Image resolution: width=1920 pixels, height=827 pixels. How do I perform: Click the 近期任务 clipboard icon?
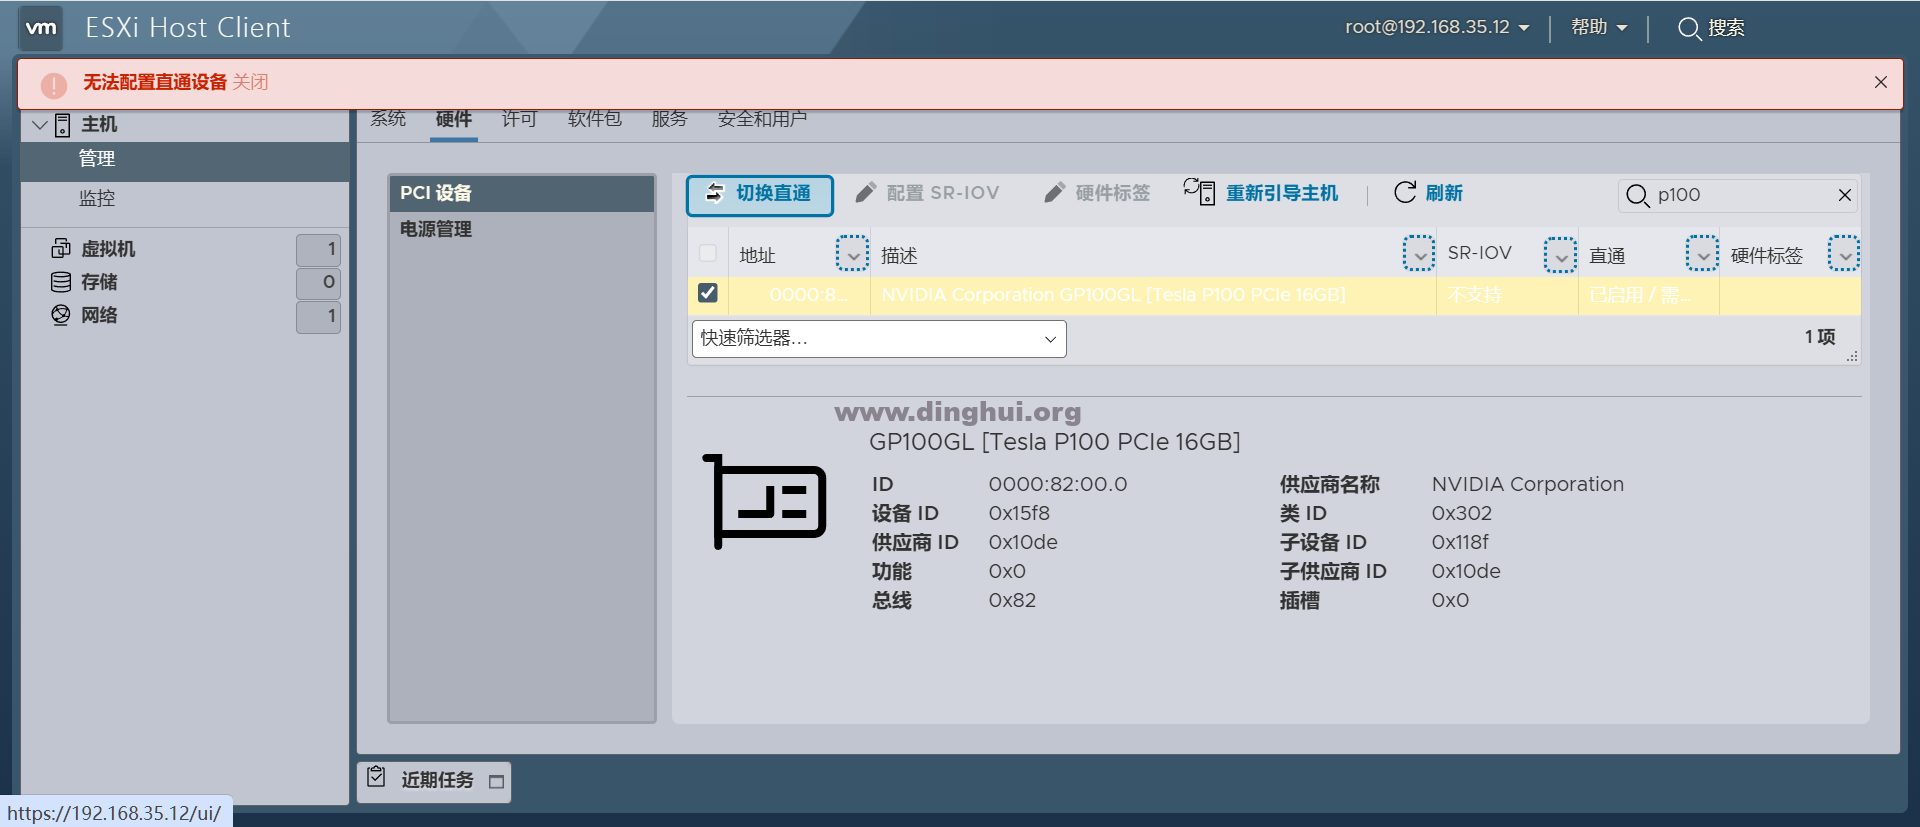coord(376,777)
